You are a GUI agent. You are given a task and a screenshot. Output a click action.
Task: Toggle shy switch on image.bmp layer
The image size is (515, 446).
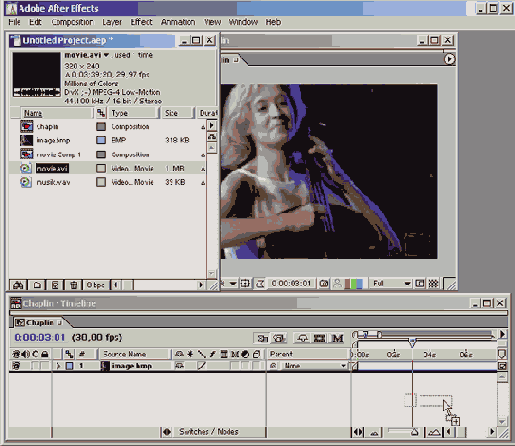[x=179, y=366]
